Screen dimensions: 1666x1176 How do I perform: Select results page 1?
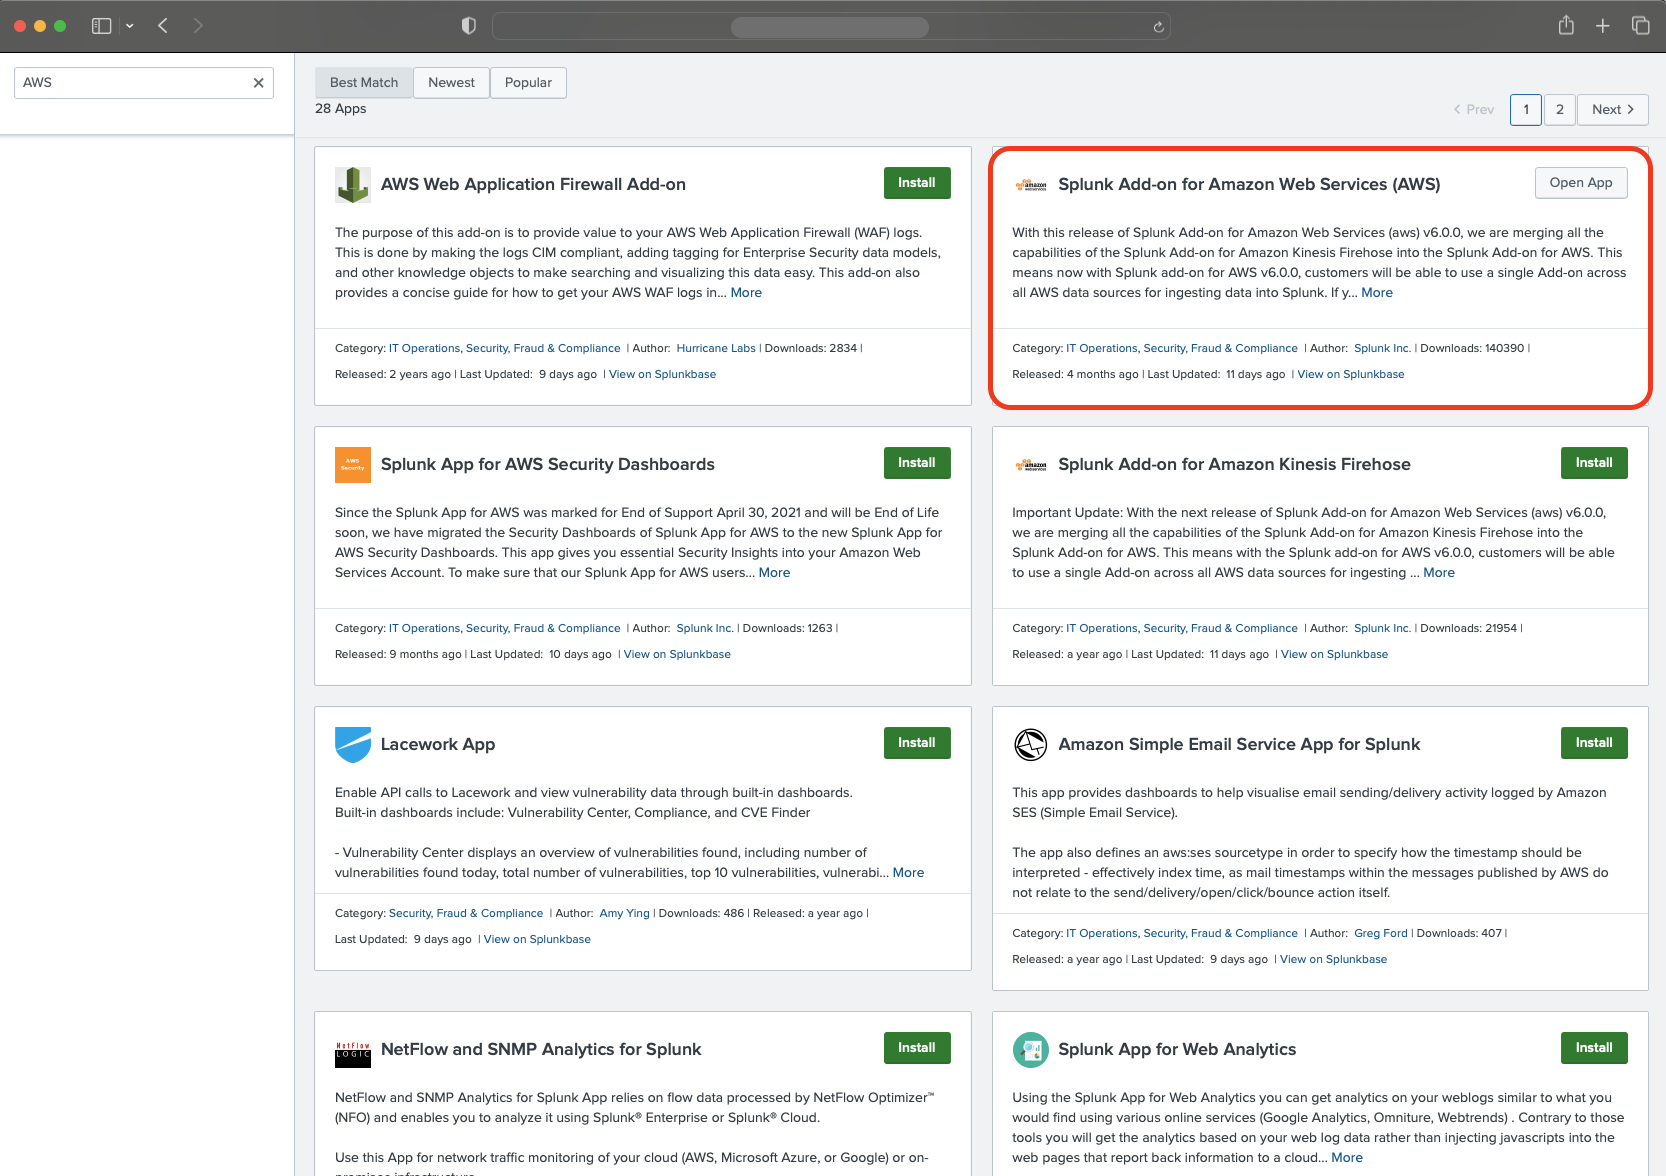pyautogui.click(x=1526, y=110)
